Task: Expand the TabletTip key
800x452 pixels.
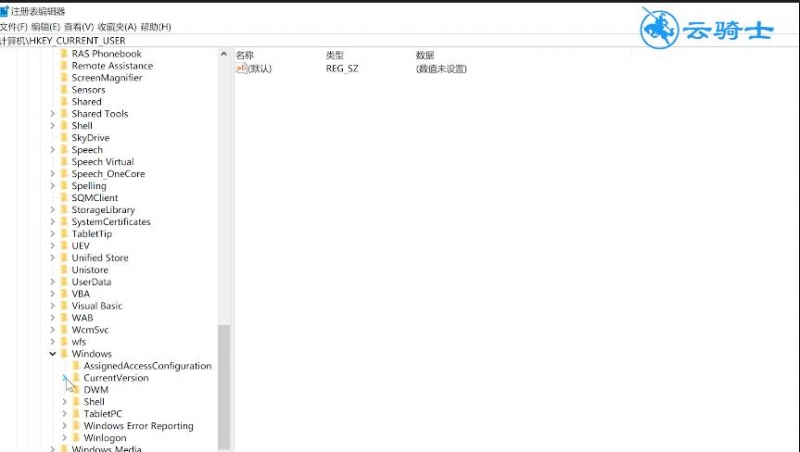Action: [x=53, y=234]
